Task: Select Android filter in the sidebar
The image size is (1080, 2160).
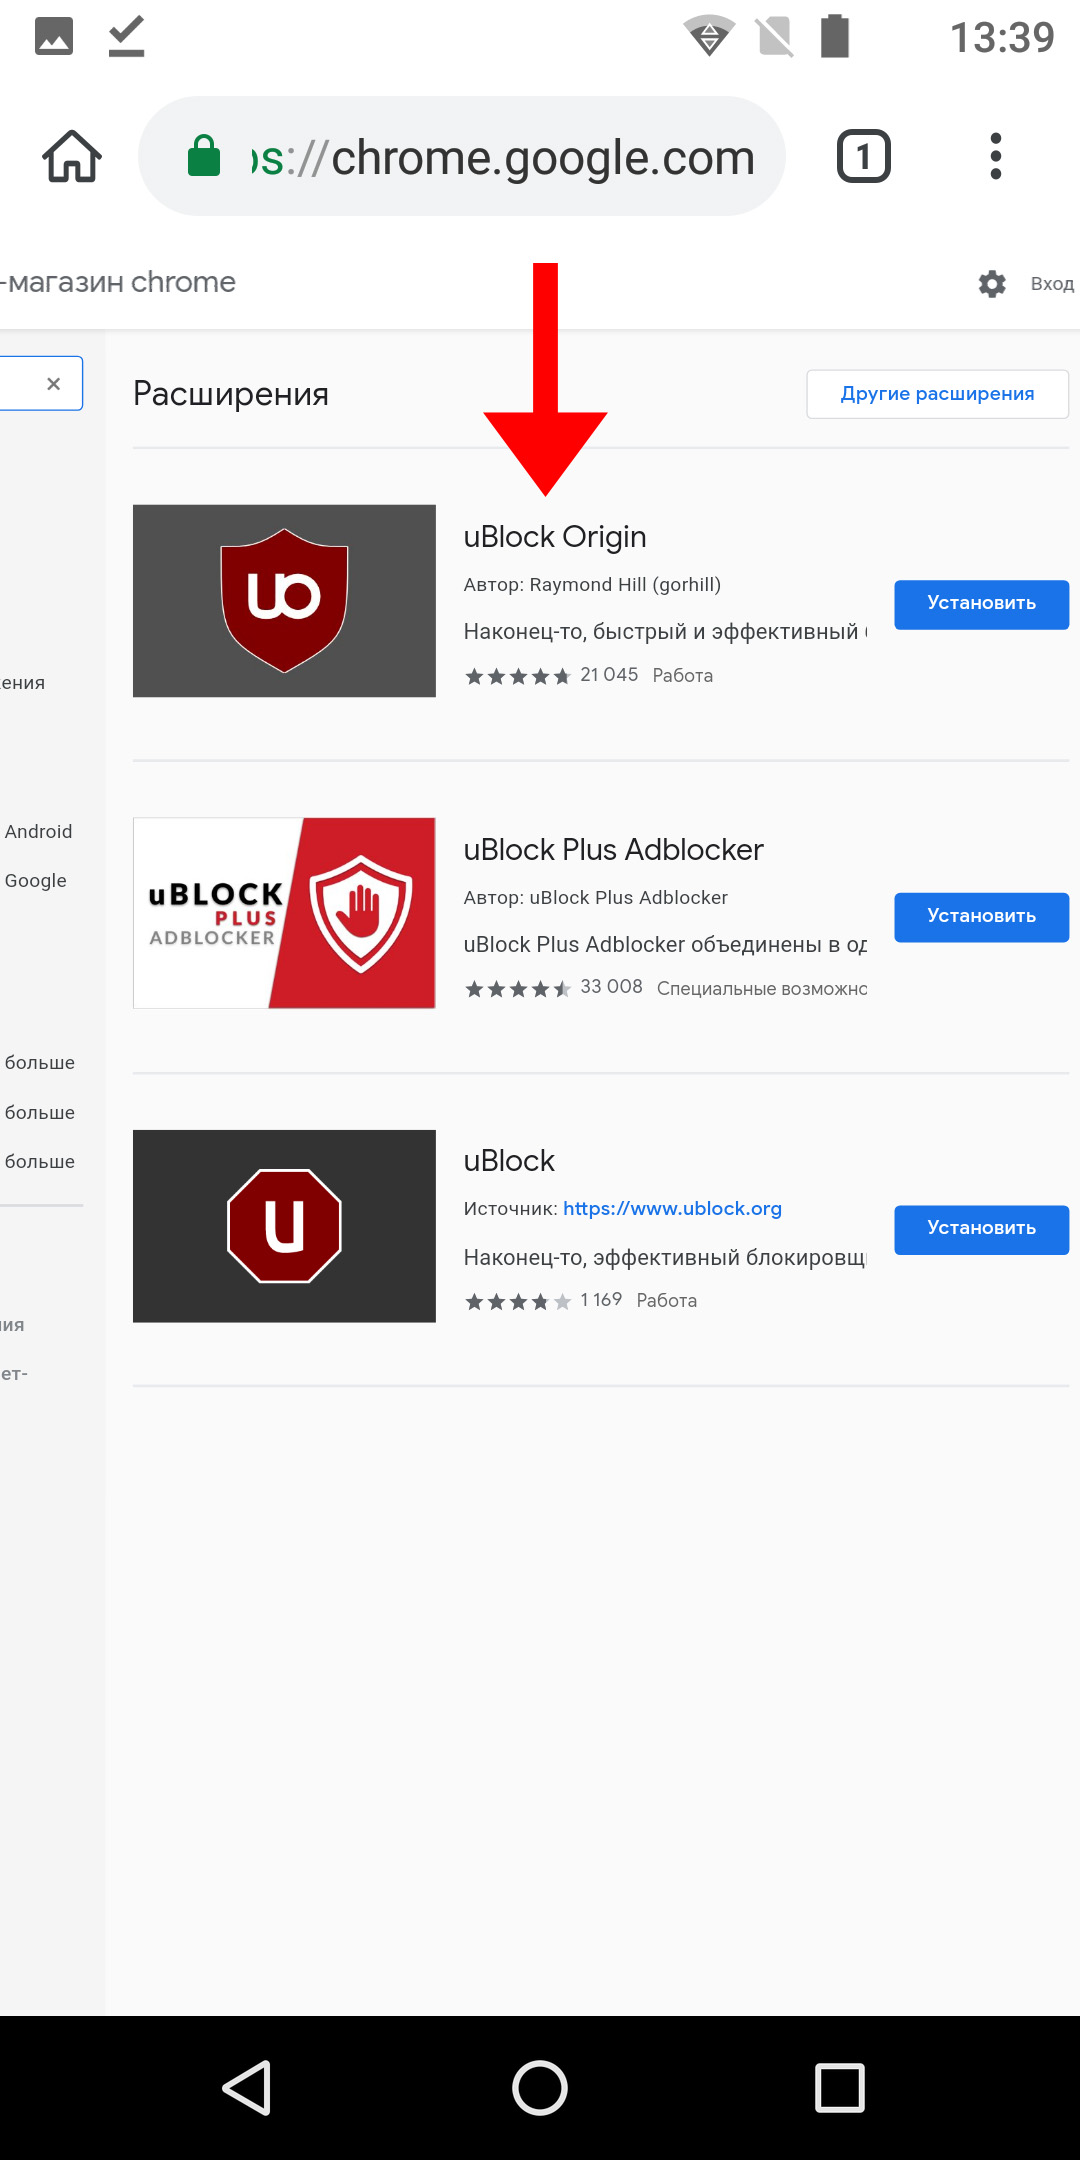Action: pos(38,831)
